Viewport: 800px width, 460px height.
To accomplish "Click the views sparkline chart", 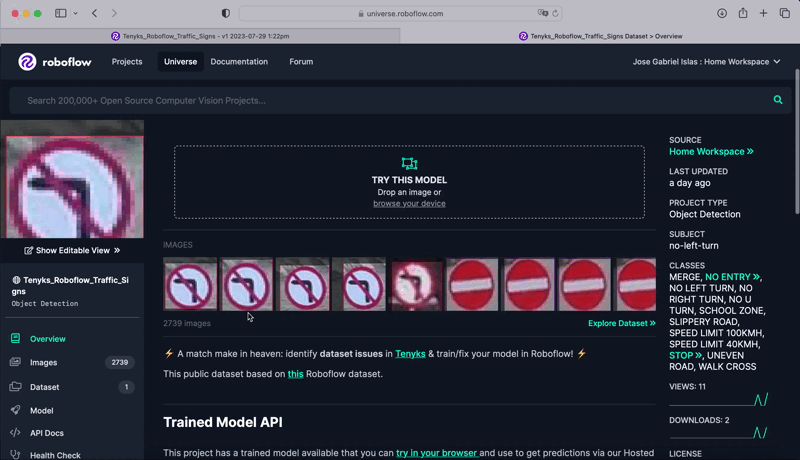I will click(x=718, y=399).
